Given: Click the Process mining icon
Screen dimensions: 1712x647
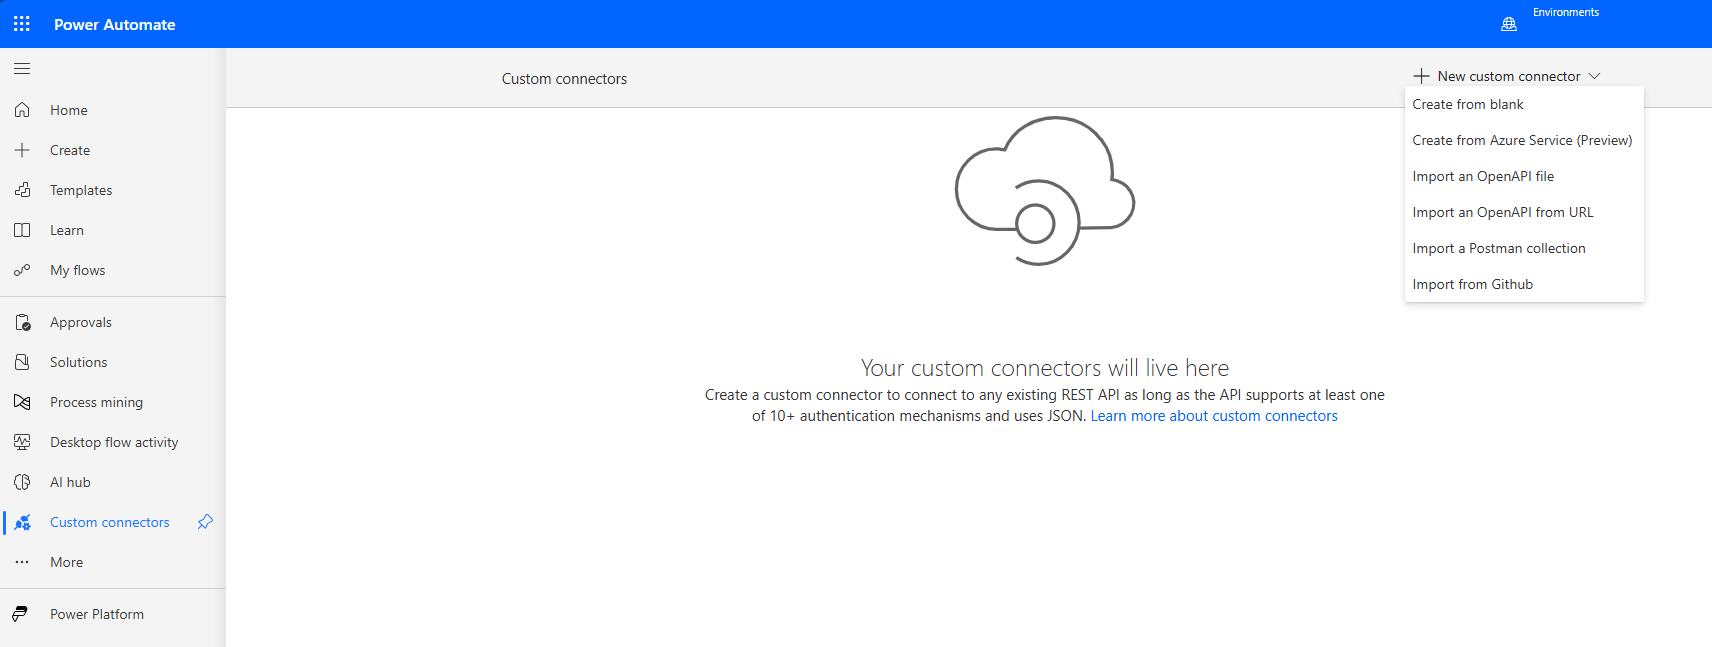Looking at the screenshot, I should (x=22, y=402).
